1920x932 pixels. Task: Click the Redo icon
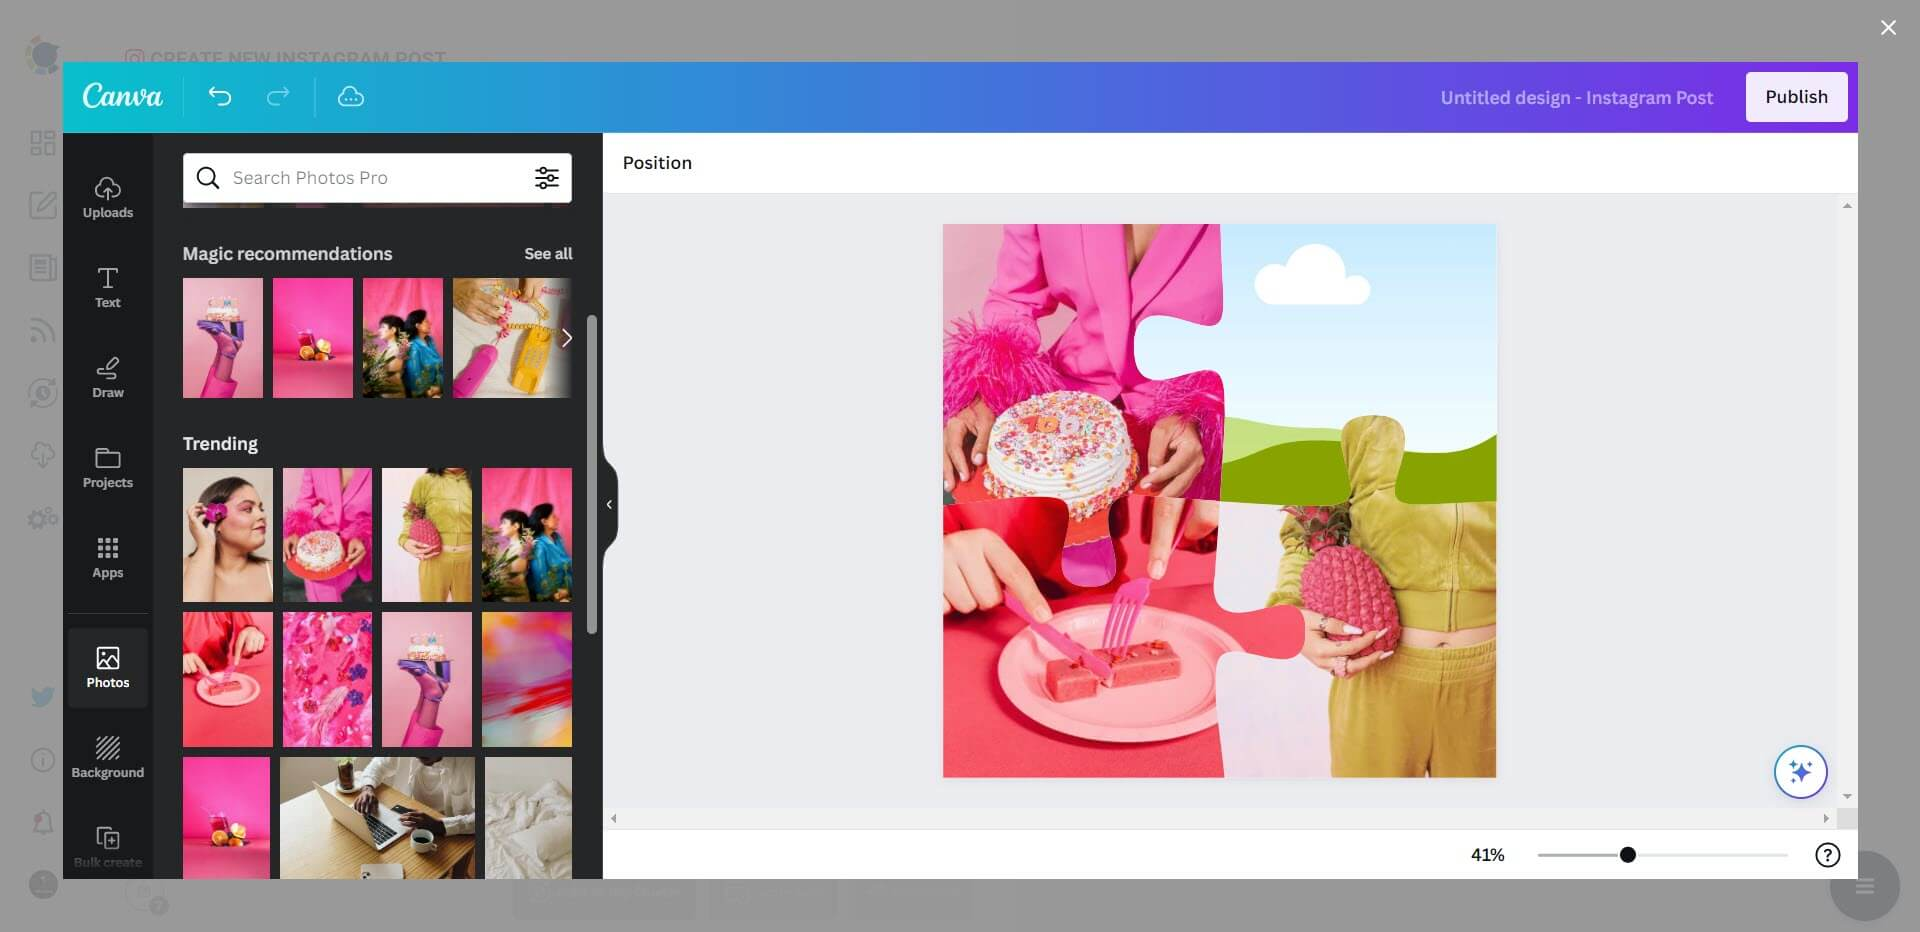[277, 96]
